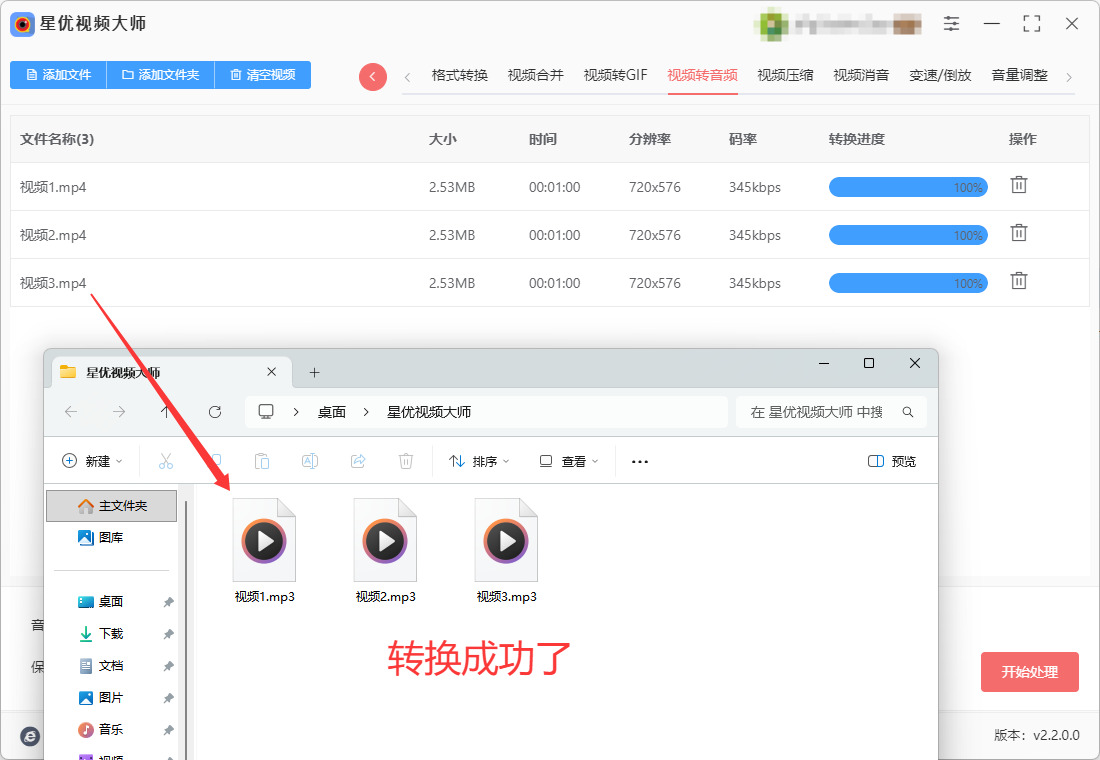Image resolution: width=1100 pixels, height=760 pixels.
Task: Click the Explorer search box 在 星优视频大师 中搜索
Action: 831,412
